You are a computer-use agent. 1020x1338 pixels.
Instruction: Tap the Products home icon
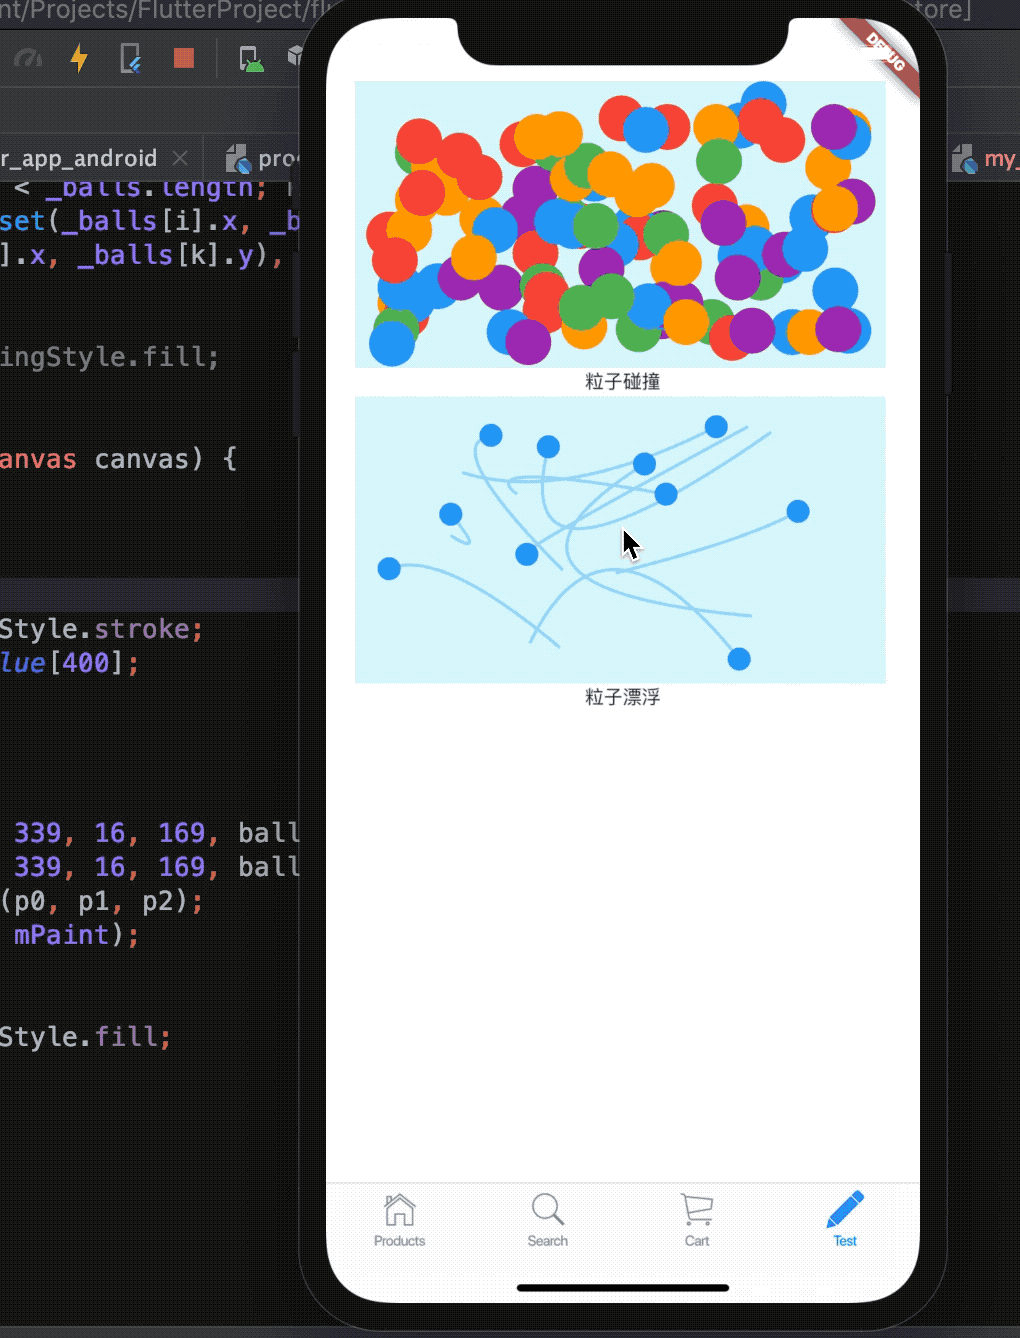(x=399, y=1211)
